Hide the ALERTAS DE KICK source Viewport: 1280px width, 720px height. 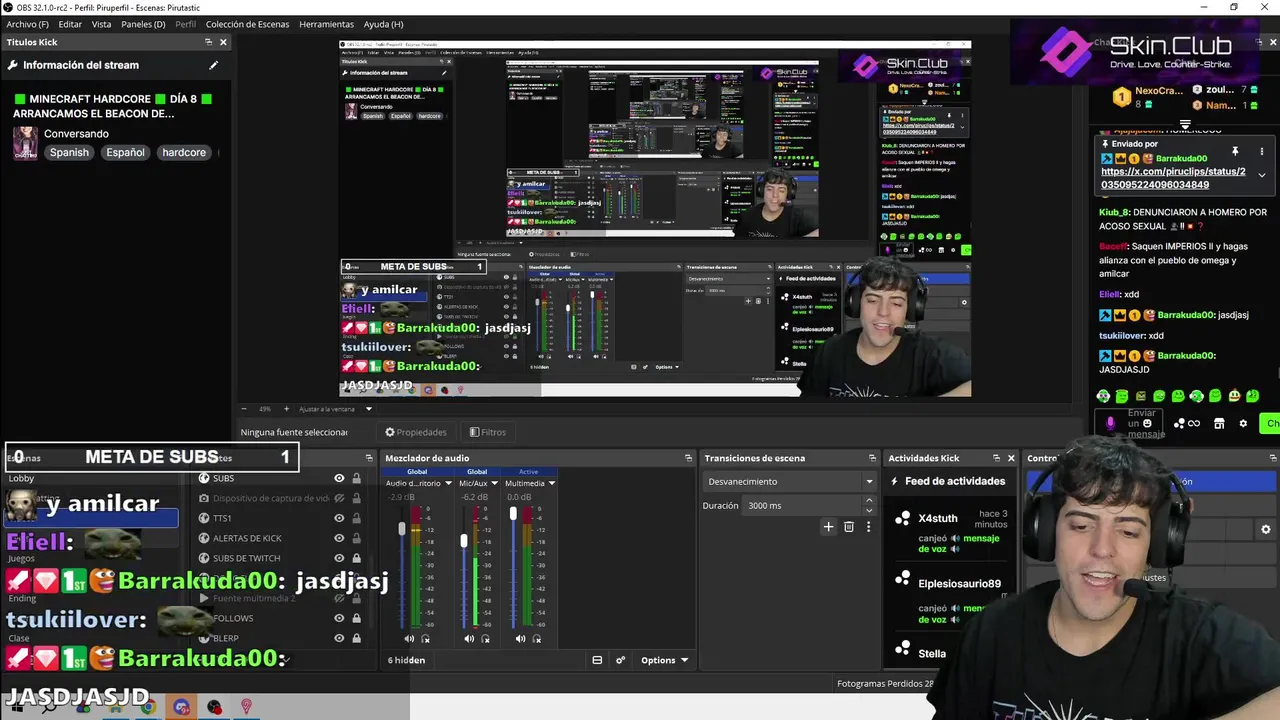339,538
